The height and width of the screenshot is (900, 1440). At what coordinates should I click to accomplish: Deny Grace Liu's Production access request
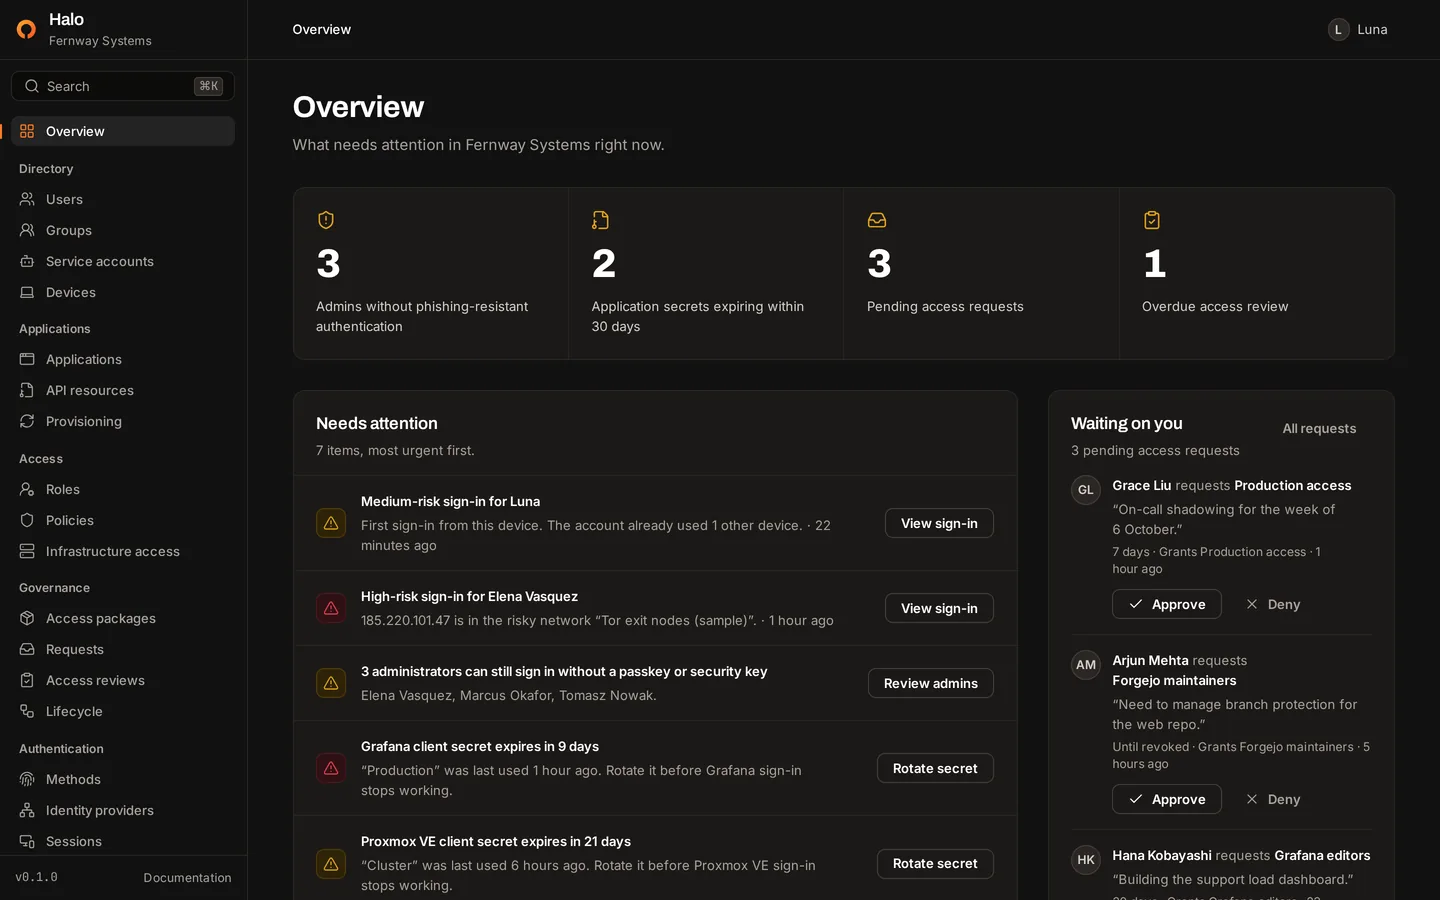coord(1273,604)
